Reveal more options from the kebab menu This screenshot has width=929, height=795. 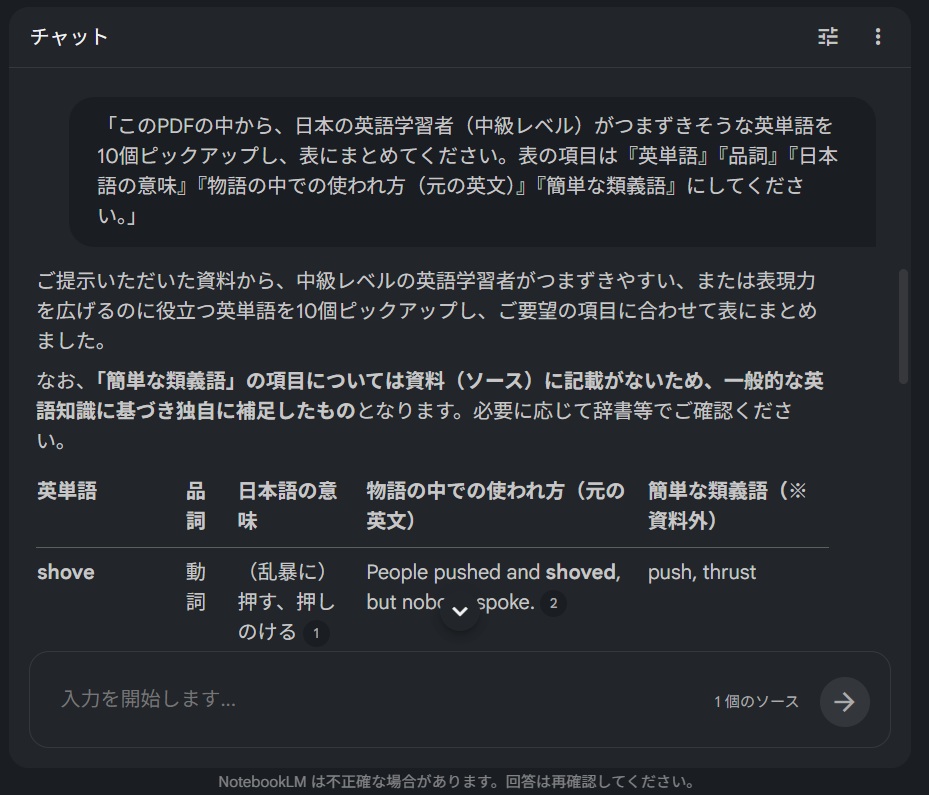(877, 37)
